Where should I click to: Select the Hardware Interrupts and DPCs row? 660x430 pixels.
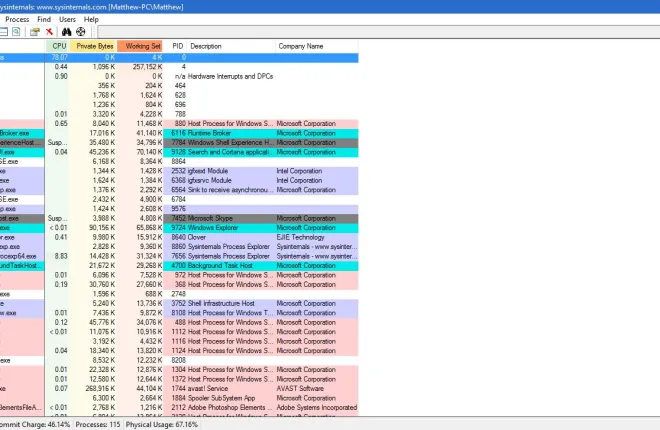click(179, 76)
